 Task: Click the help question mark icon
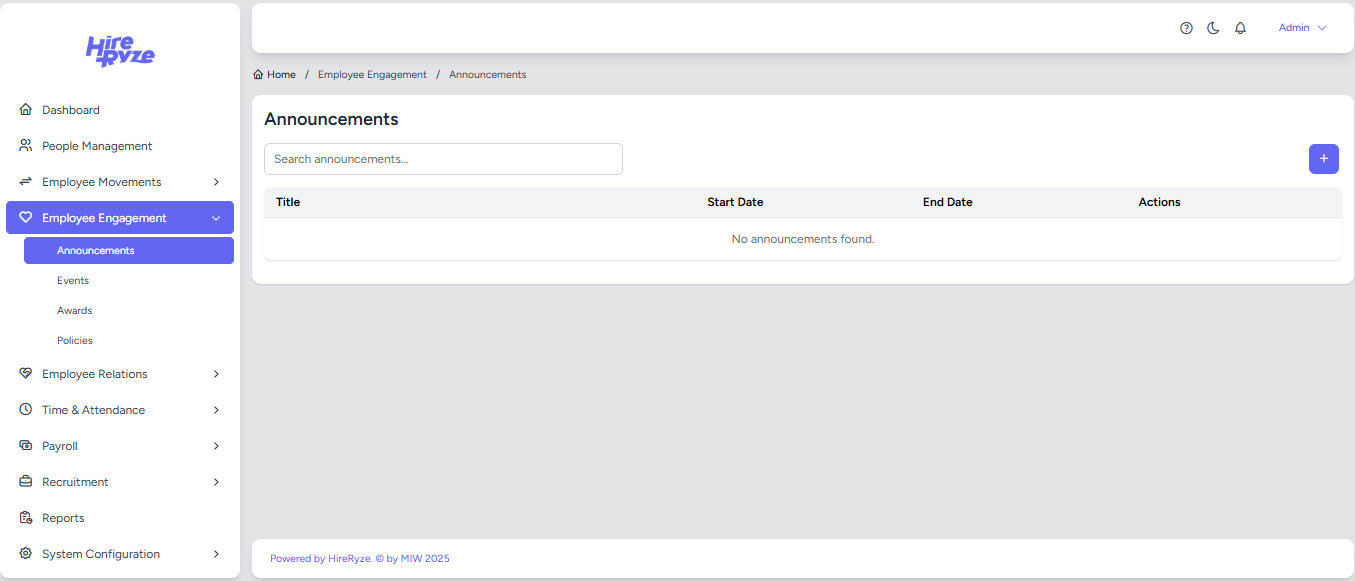(1186, 28)
